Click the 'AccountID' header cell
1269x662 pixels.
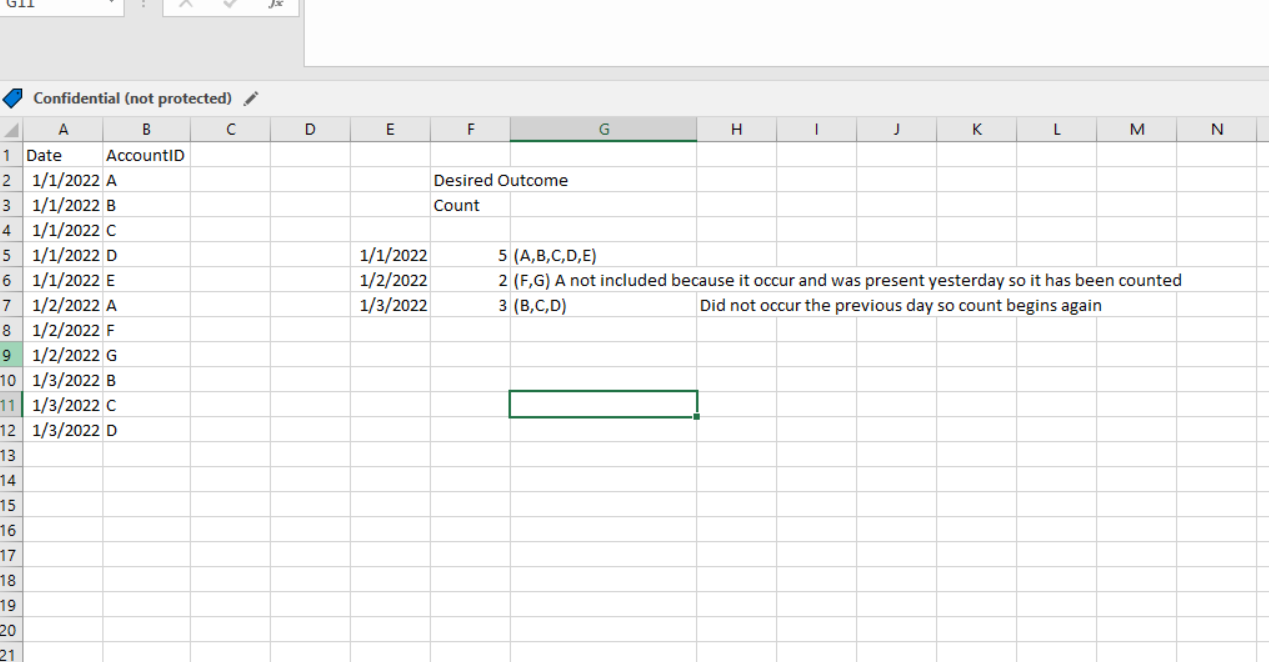pyautogui.click(x=146, y=155)
